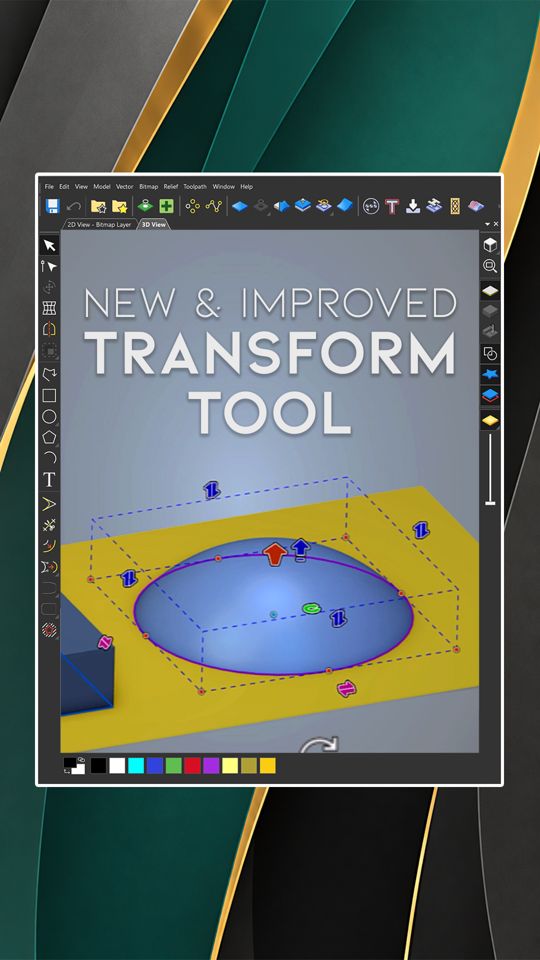Image resolution: width=540 pixels, height=960 pixels.
Task: Toggle the overlapping shapes vector visibility button
Action: [490, 353]
